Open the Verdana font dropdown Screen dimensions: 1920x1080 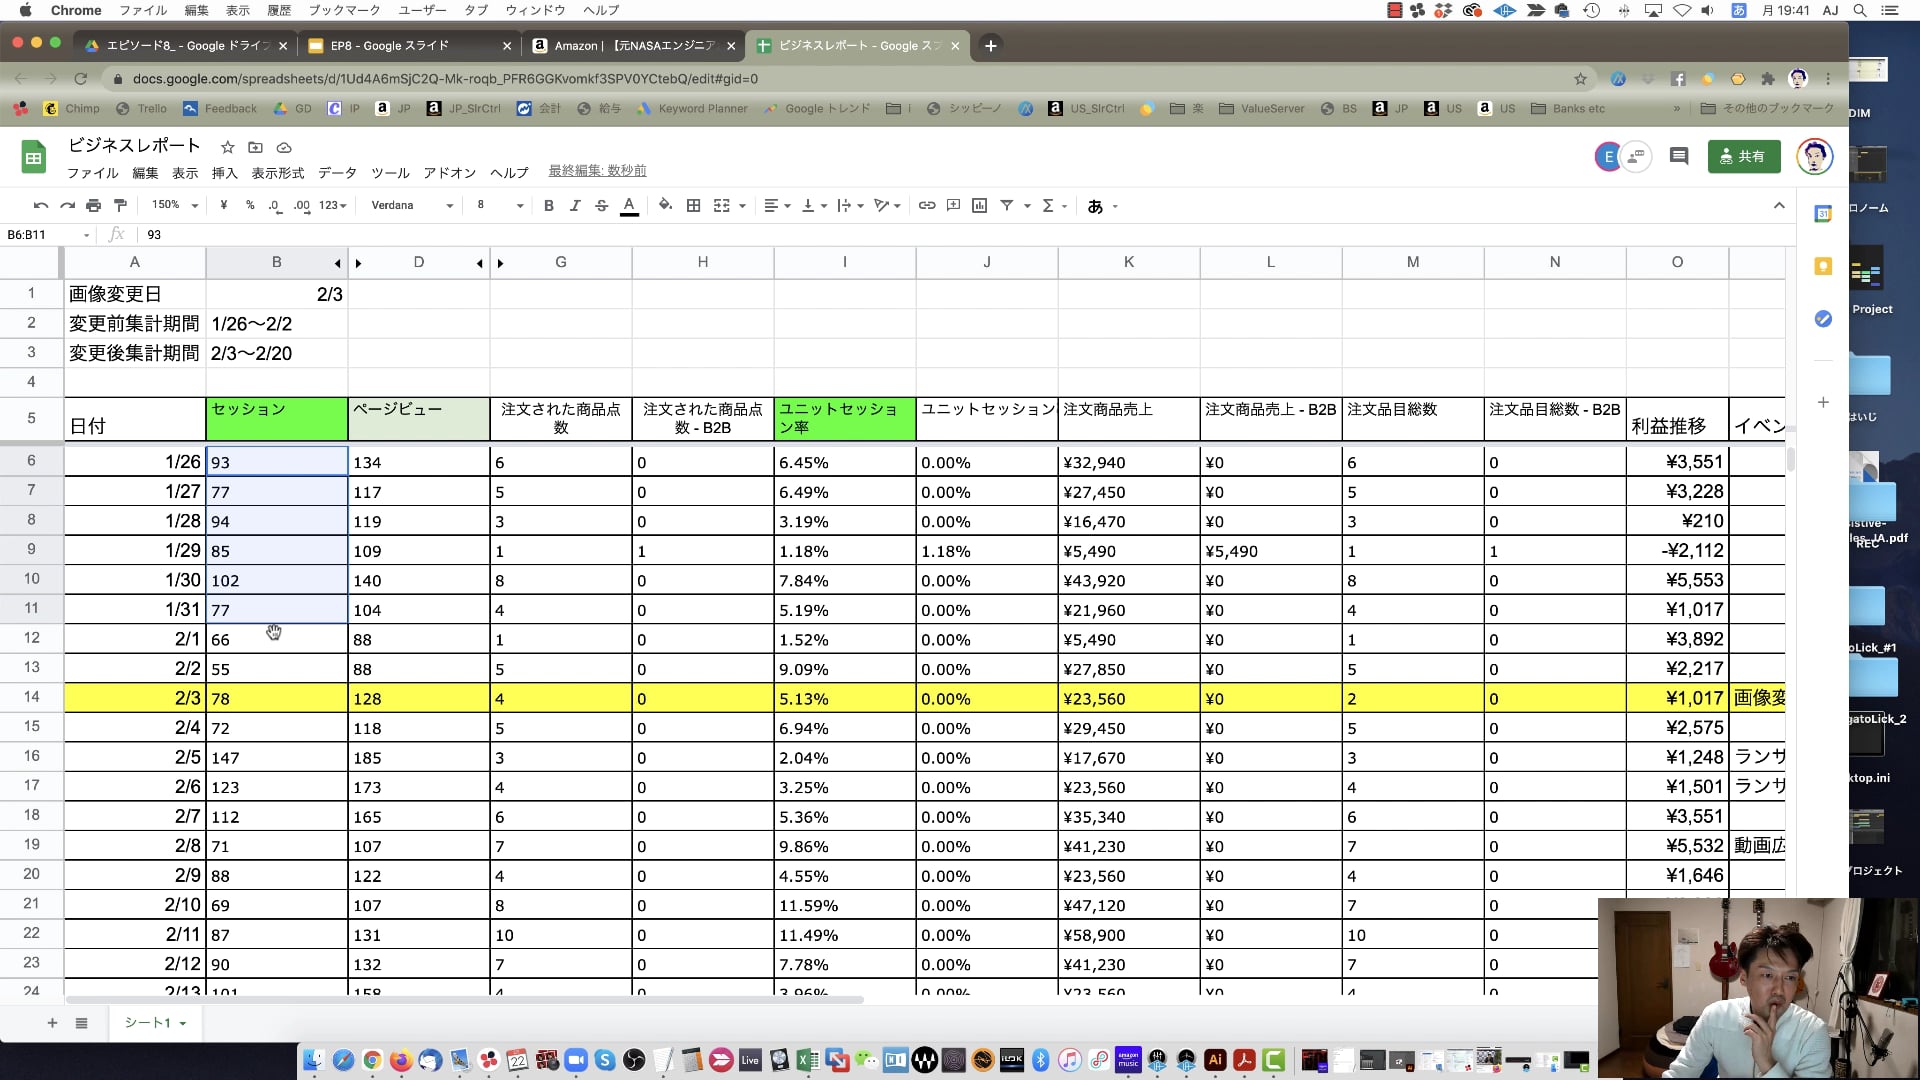[412, 205]
